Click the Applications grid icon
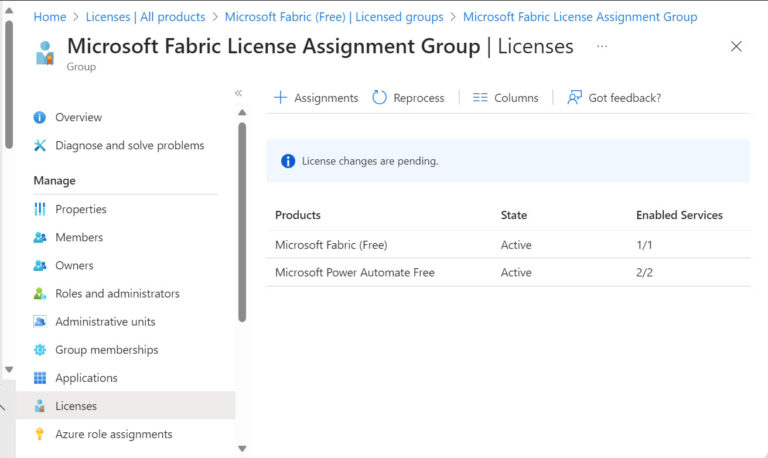Screen dimensions: 768x458 [x=40, y=377]
